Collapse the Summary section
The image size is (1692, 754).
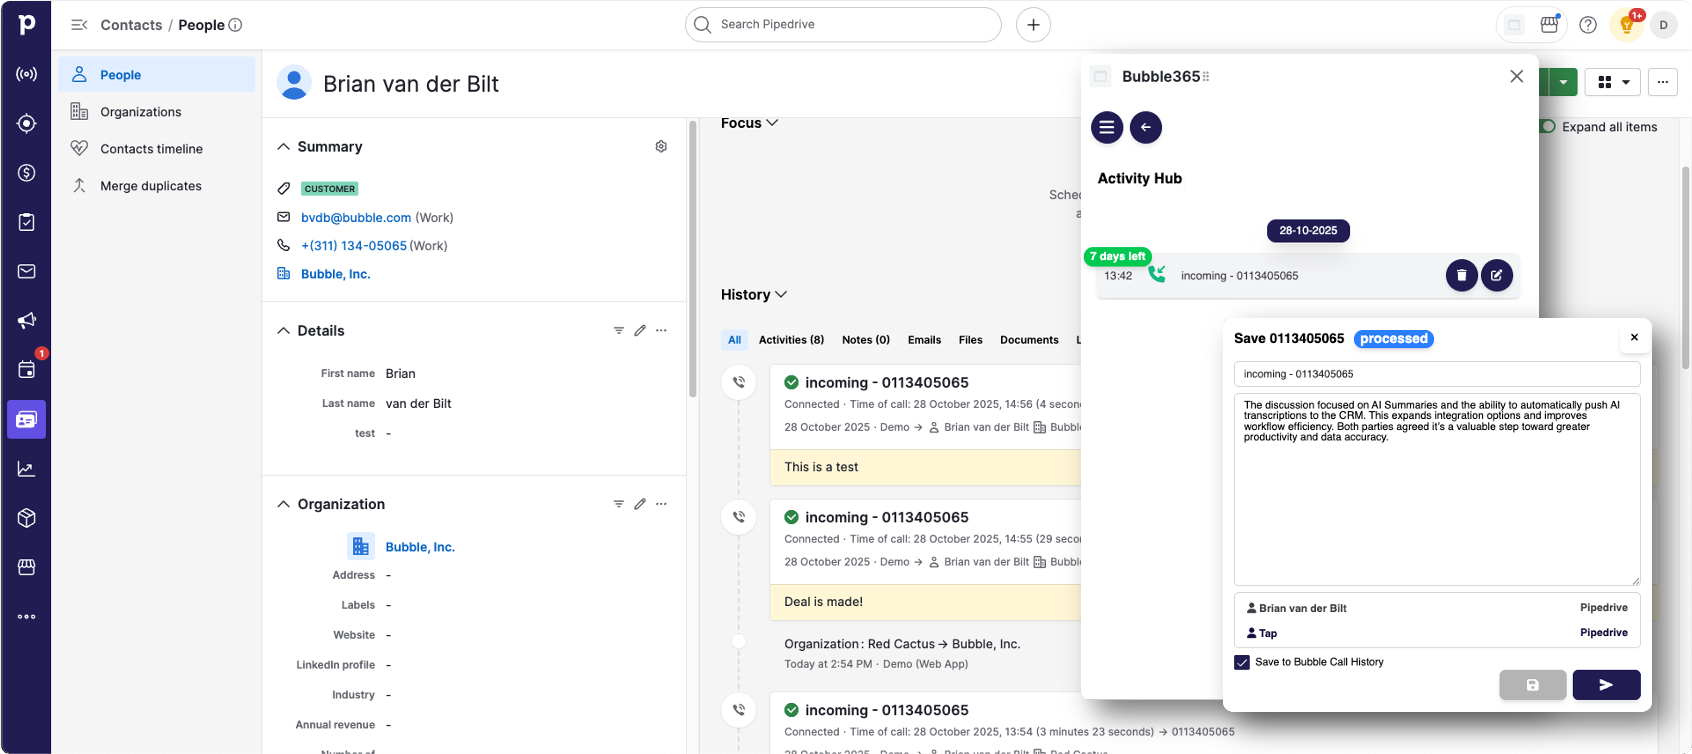click(284, 147)
